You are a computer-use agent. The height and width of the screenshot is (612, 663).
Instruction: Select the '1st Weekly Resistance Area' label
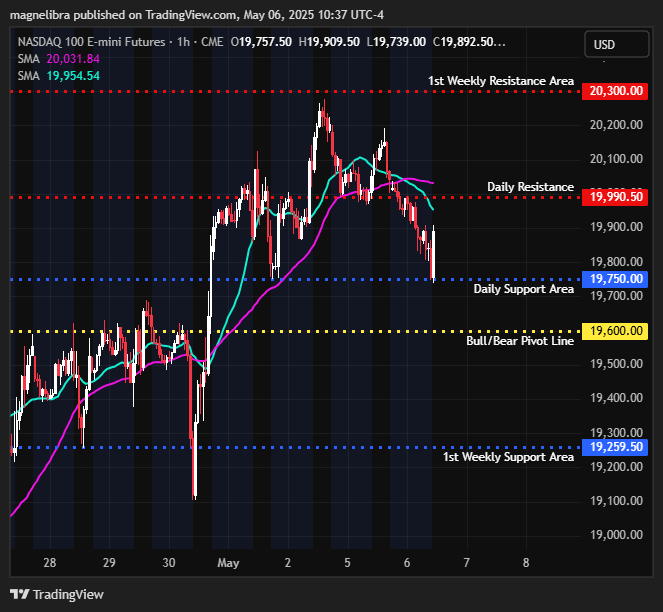coord(501,81)
